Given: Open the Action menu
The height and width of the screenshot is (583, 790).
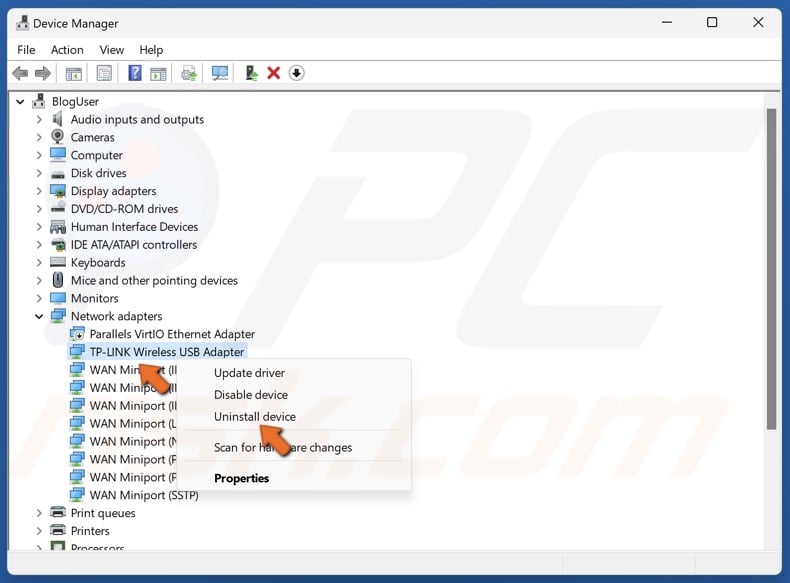Looking at the screenshot, I should click(x=67, y=50).
